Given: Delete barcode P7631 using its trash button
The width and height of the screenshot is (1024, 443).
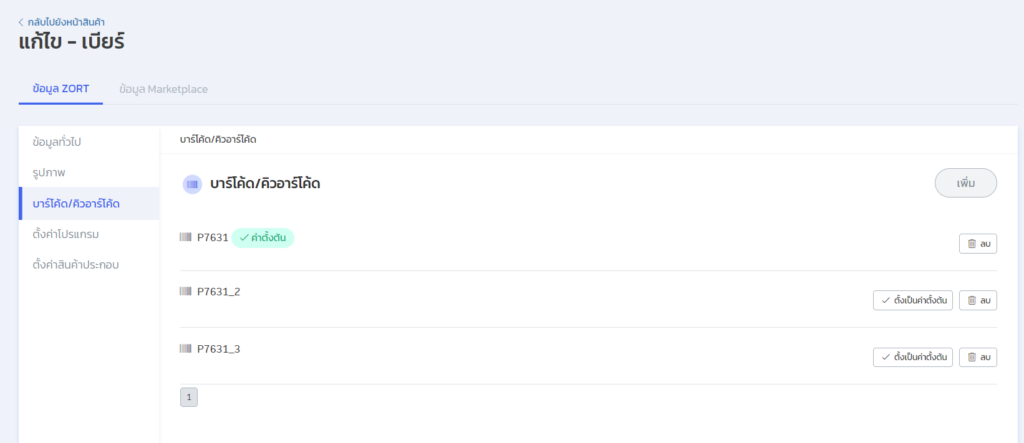Looking at the screenshot, I should (978, 243).
